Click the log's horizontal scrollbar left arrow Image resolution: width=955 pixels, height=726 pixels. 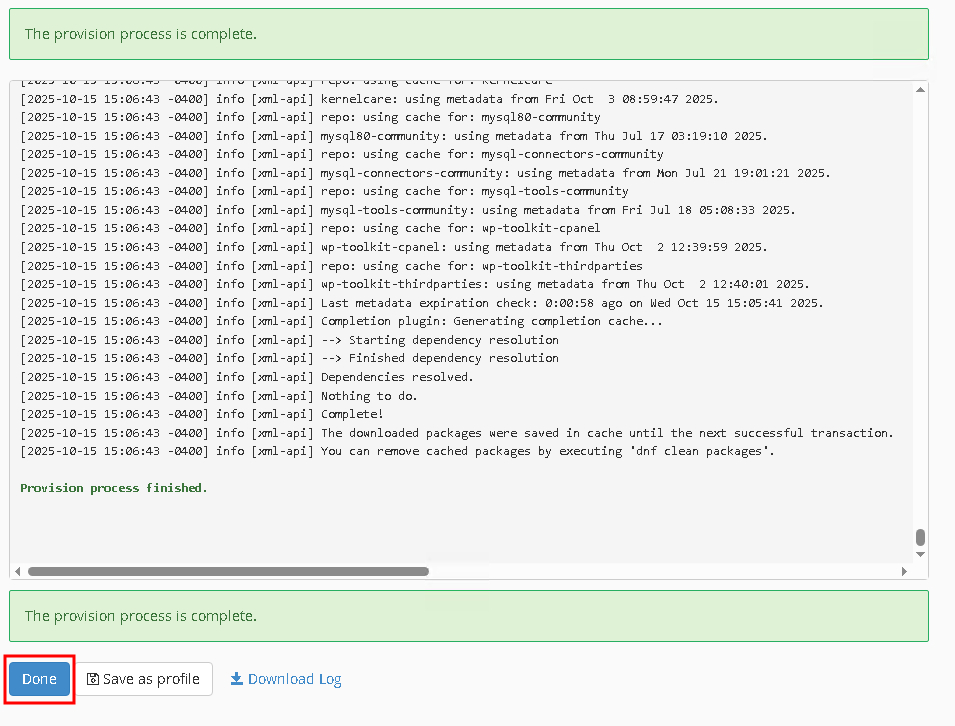(x=18, y=571)
